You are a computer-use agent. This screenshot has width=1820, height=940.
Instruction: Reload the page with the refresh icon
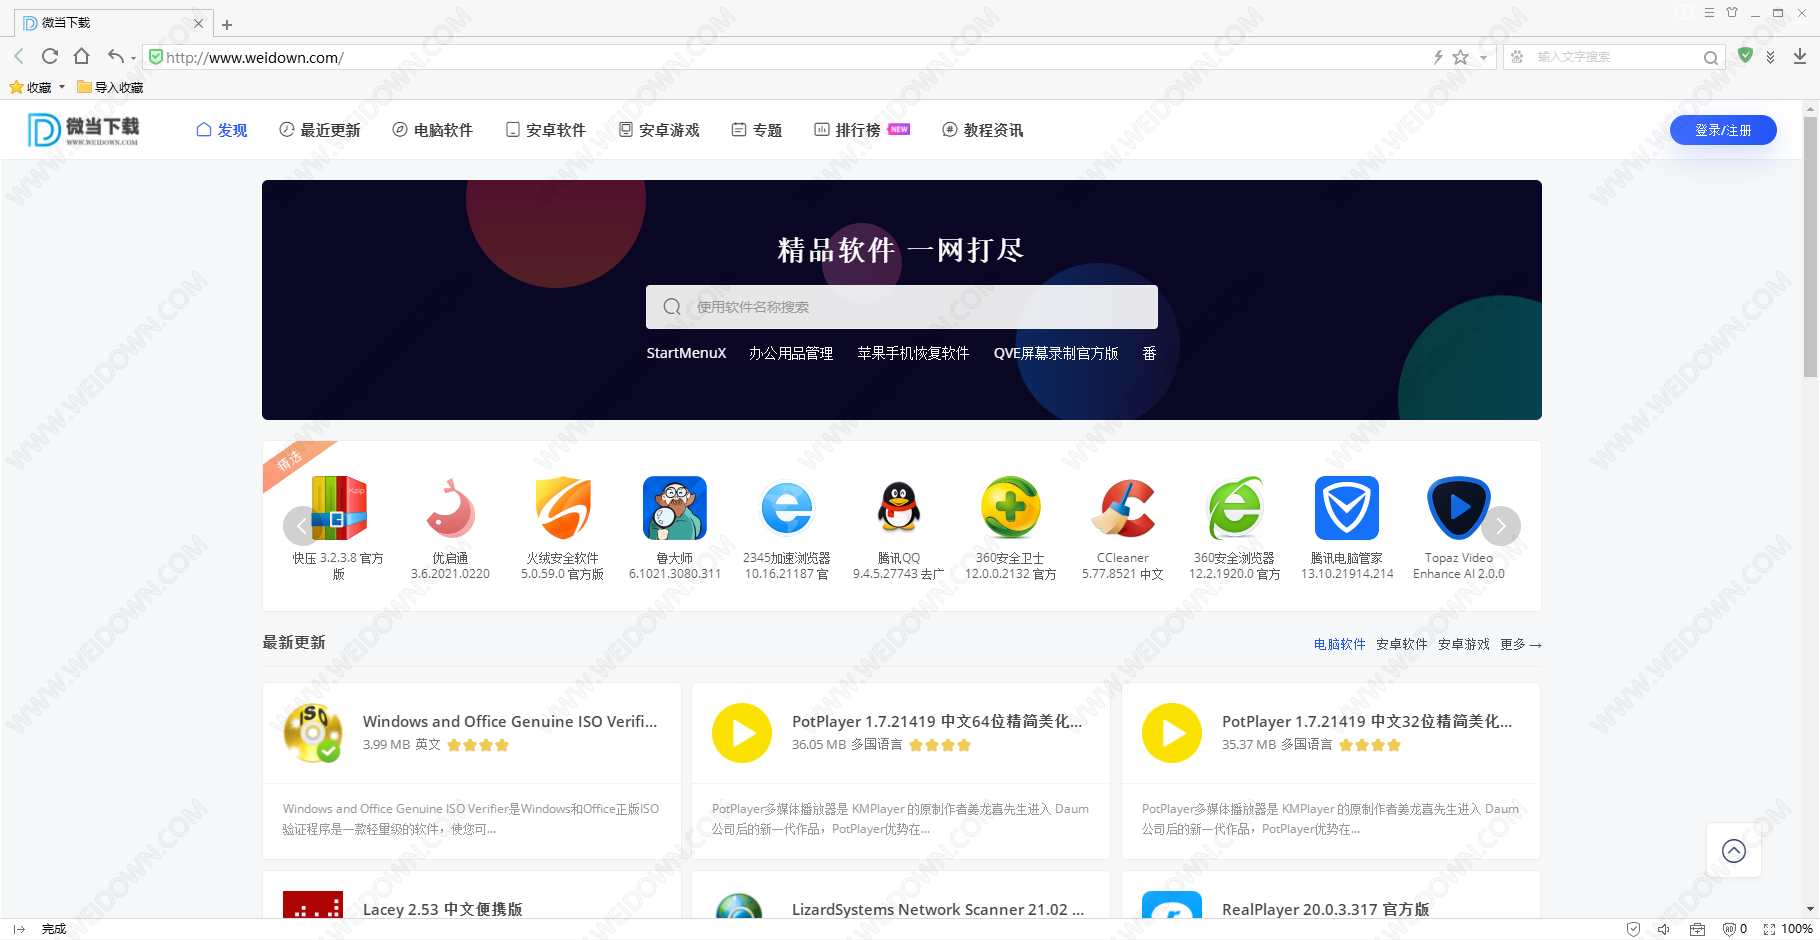coord(50,57)
